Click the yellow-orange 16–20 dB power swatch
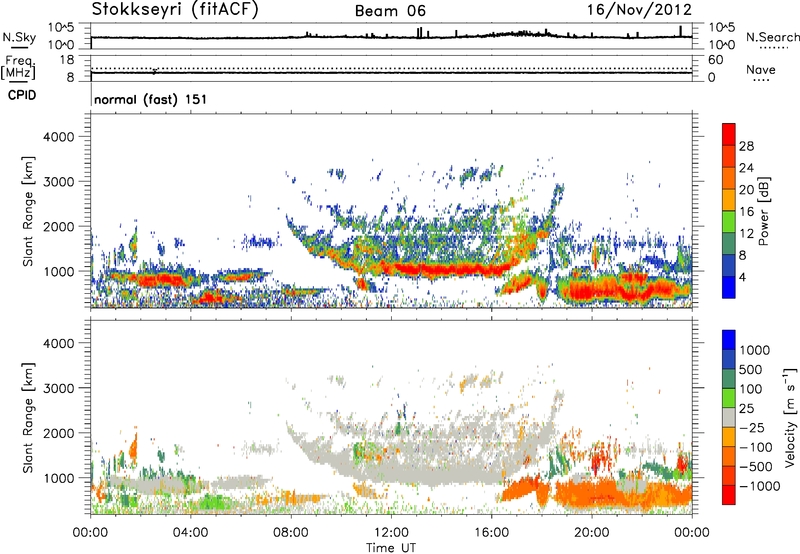The width and height of the screenshot is (800, 554). coord(729,199)
